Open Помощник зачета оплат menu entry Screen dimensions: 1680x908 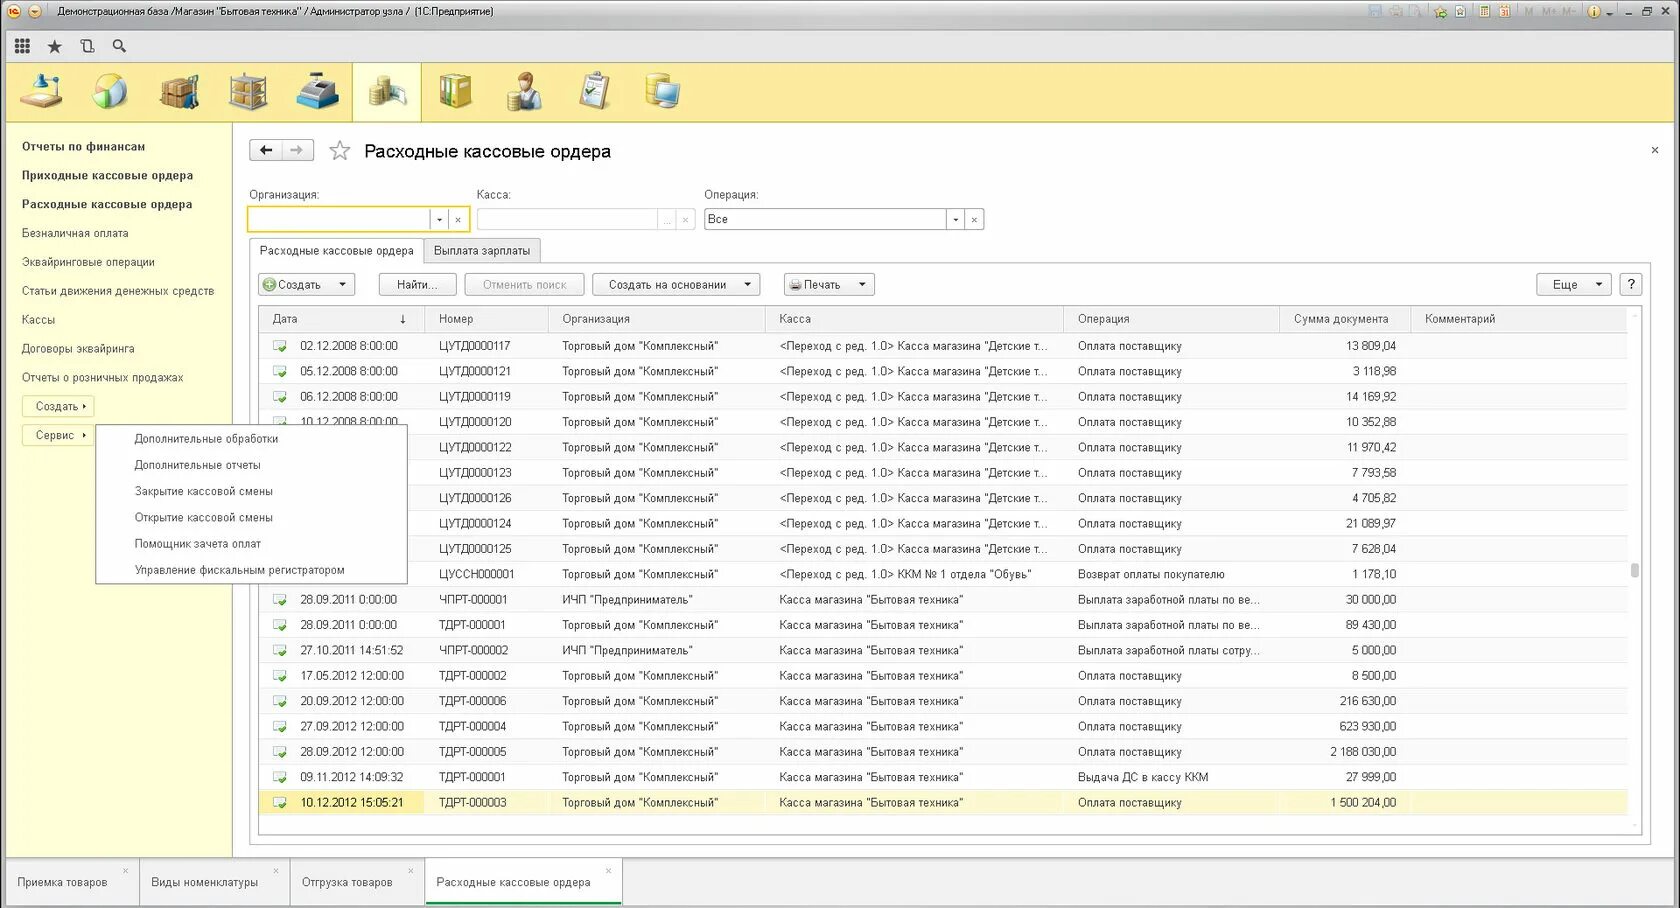tap(197, 544)
